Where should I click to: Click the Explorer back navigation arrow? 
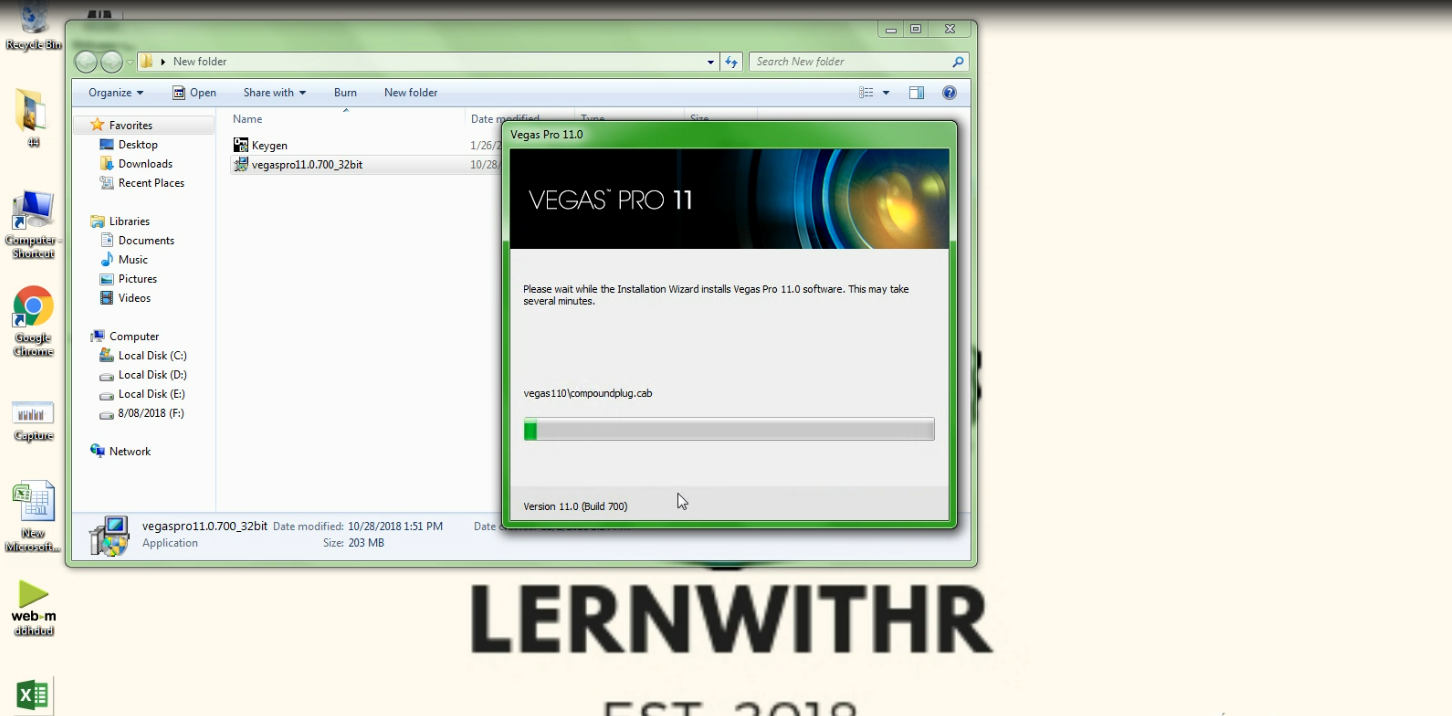87,62
